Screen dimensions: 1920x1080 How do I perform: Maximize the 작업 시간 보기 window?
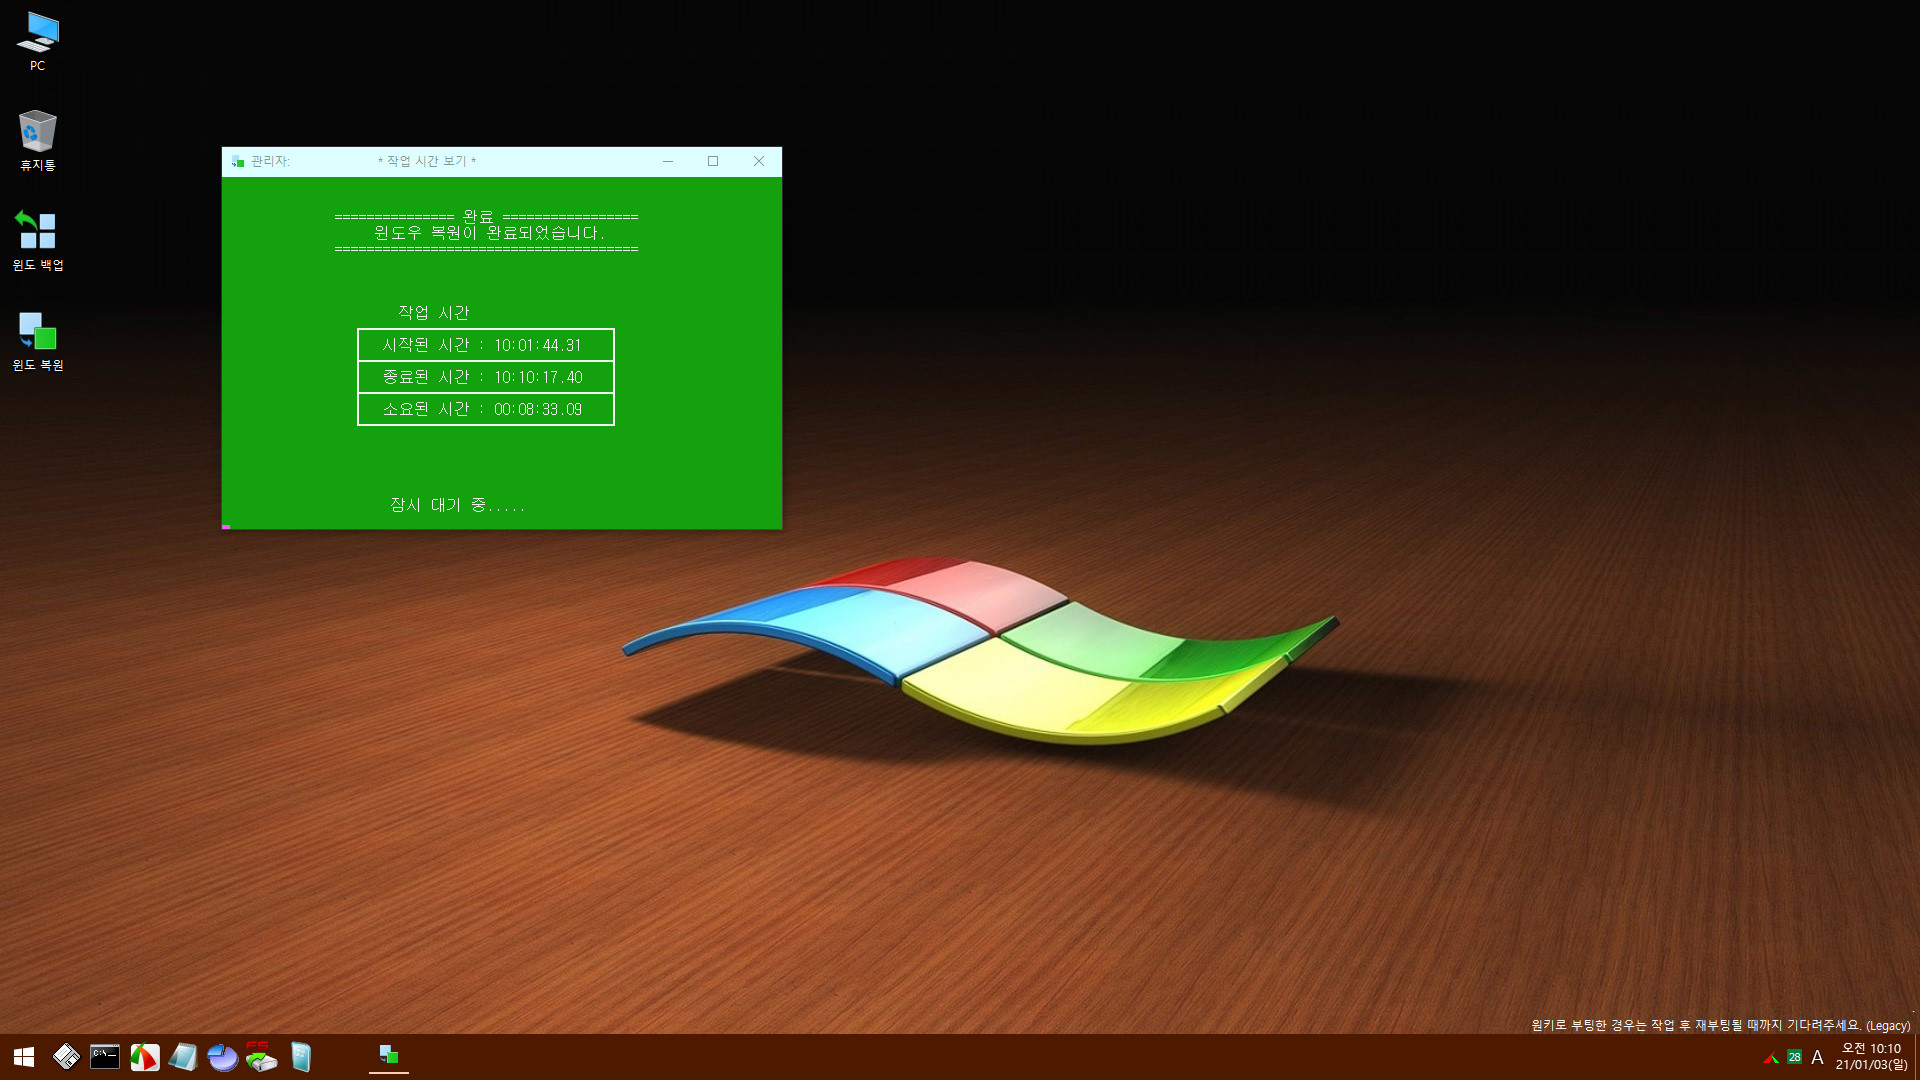coord(713,162)
